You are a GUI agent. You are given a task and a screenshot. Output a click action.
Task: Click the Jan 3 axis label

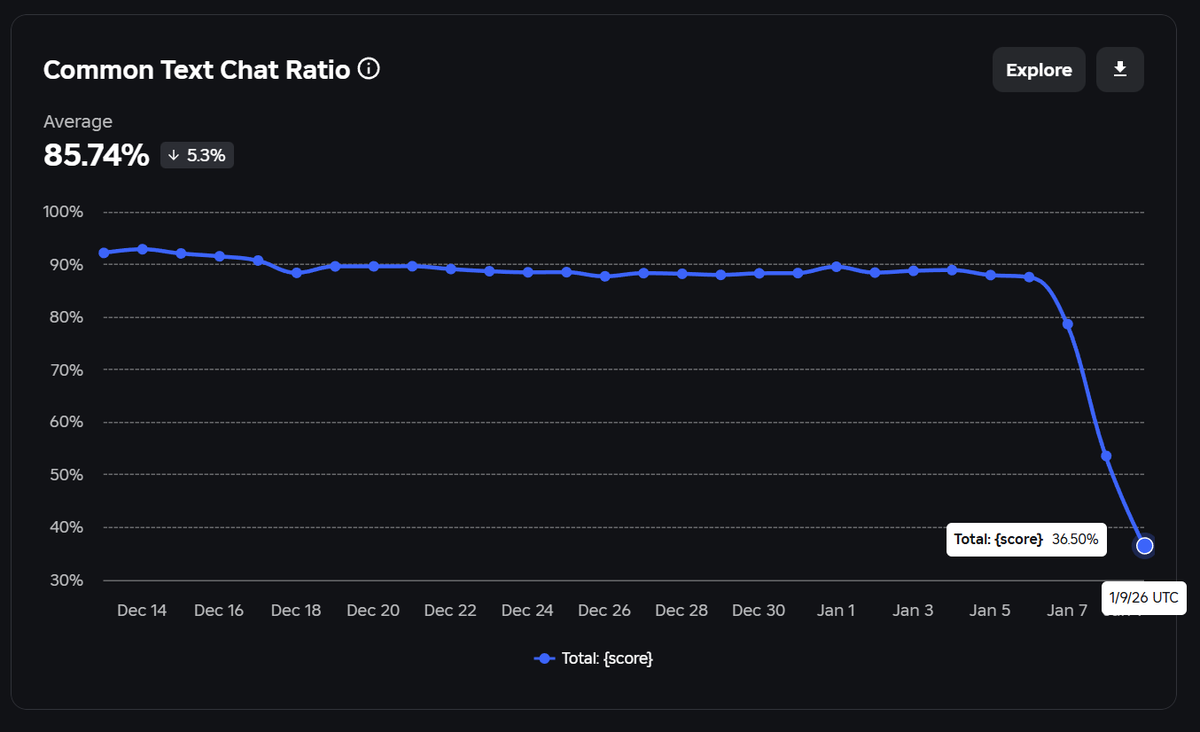point(913,610)
